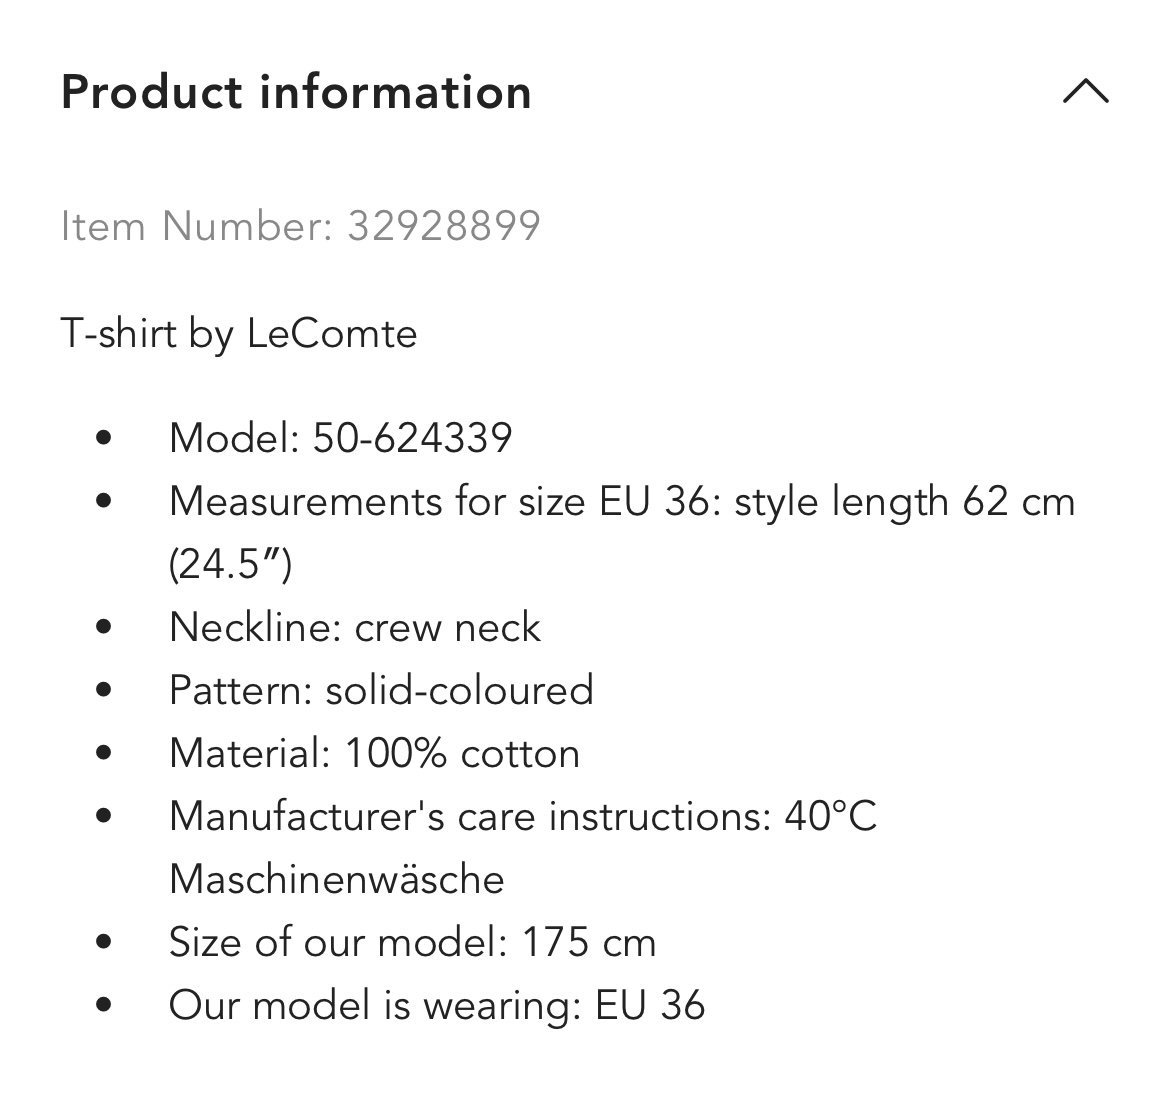Screen dimensions: 1170x1101
Task: Click the Size of our model: 175 cm line
Action: pos(412,943)
